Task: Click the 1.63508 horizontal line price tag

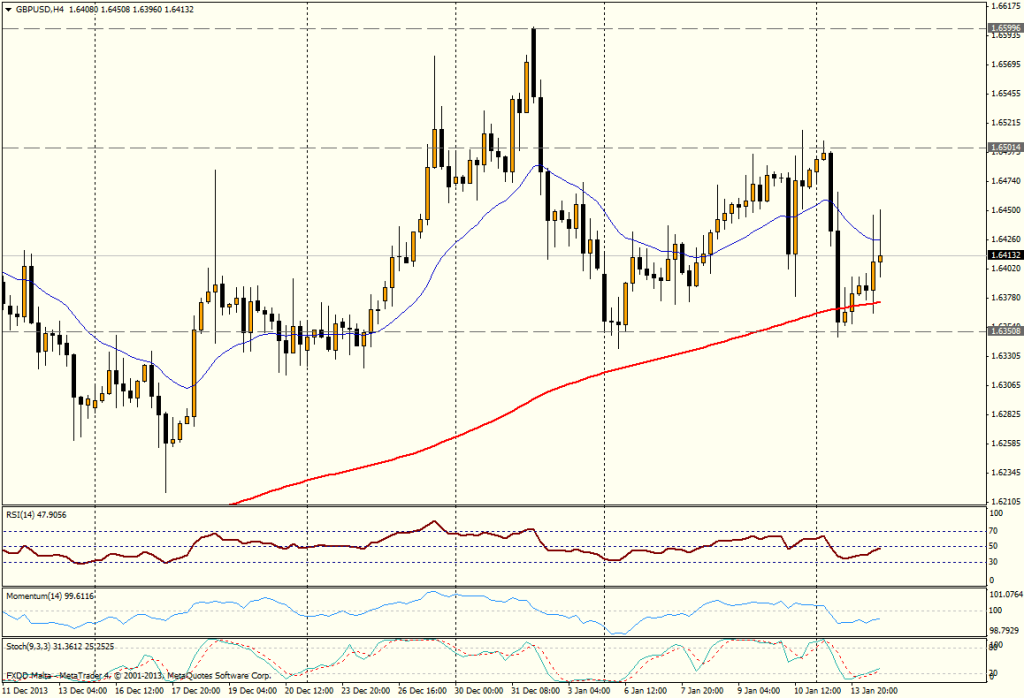Action: [1004, 330]
